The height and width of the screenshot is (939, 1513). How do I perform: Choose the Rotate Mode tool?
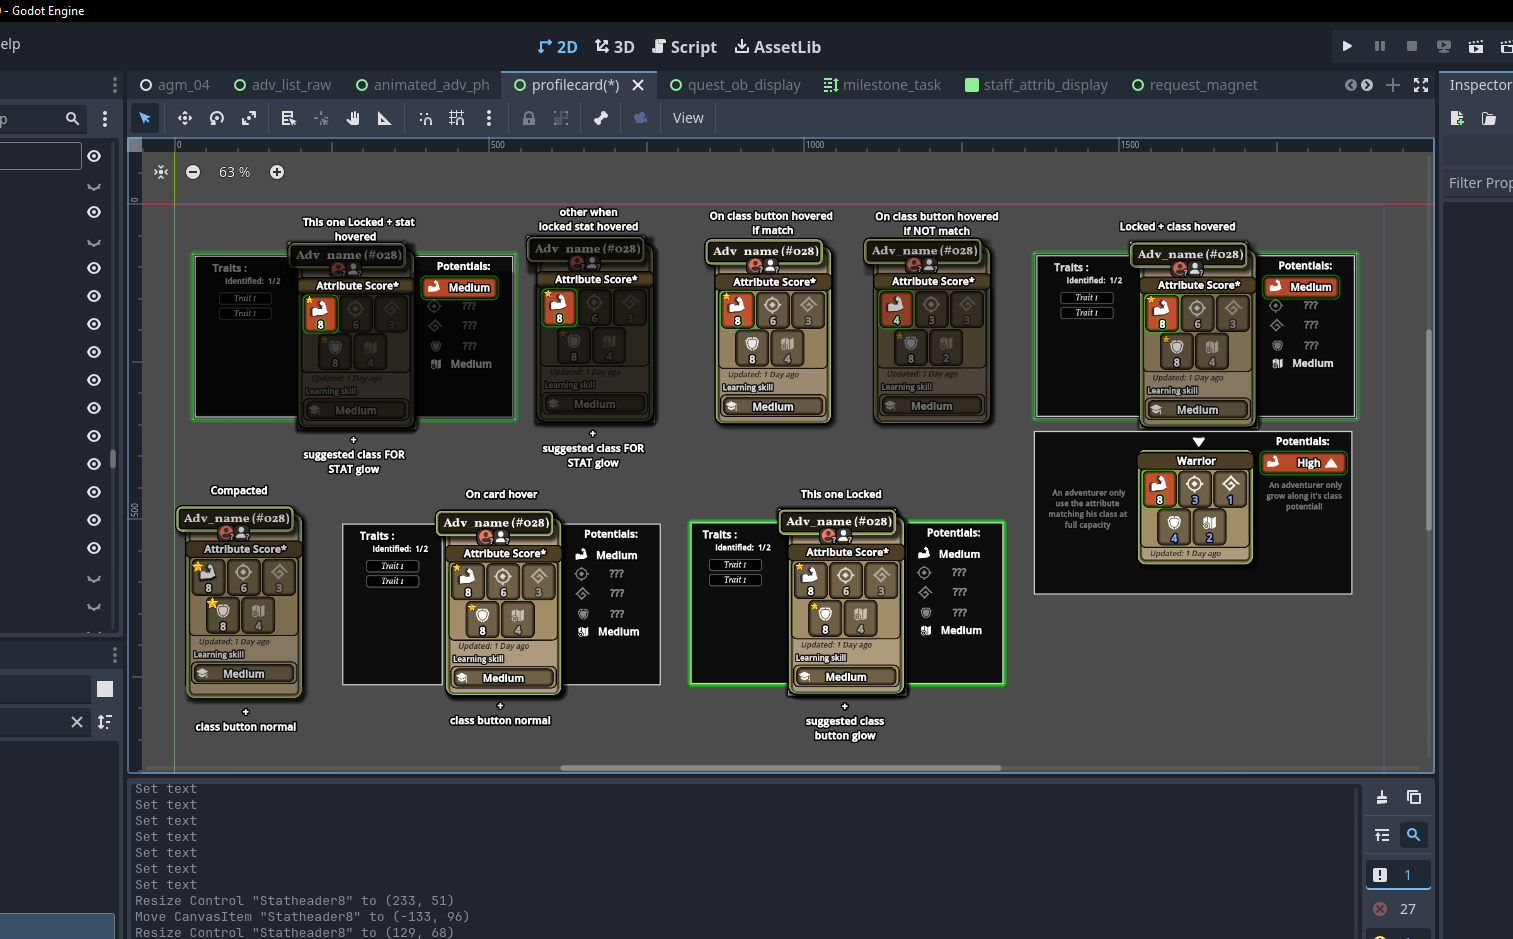click(x=217, y=118)
